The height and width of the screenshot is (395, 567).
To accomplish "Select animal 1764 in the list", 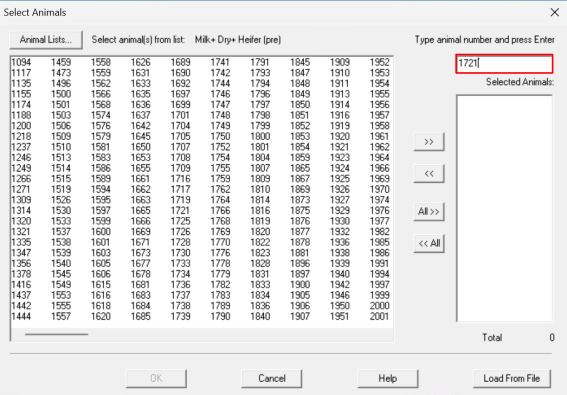I will coord(220,200).
